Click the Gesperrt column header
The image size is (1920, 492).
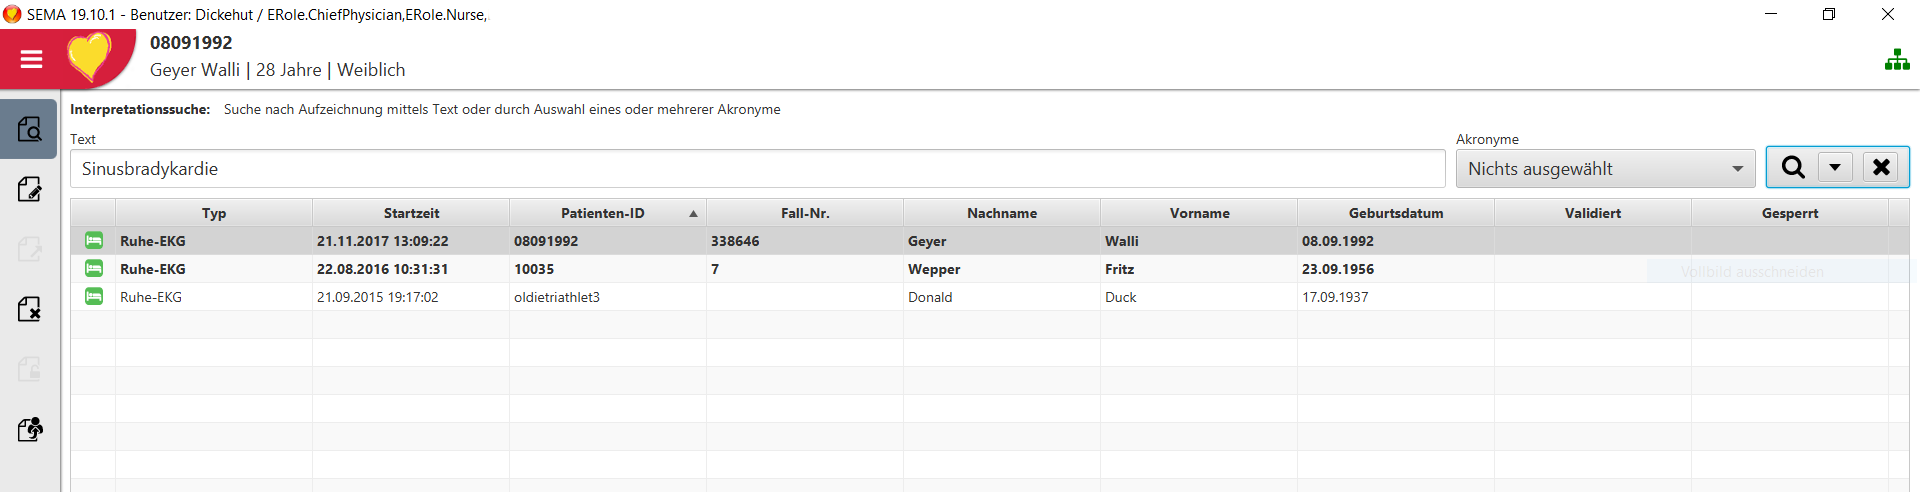[1790, 213]
